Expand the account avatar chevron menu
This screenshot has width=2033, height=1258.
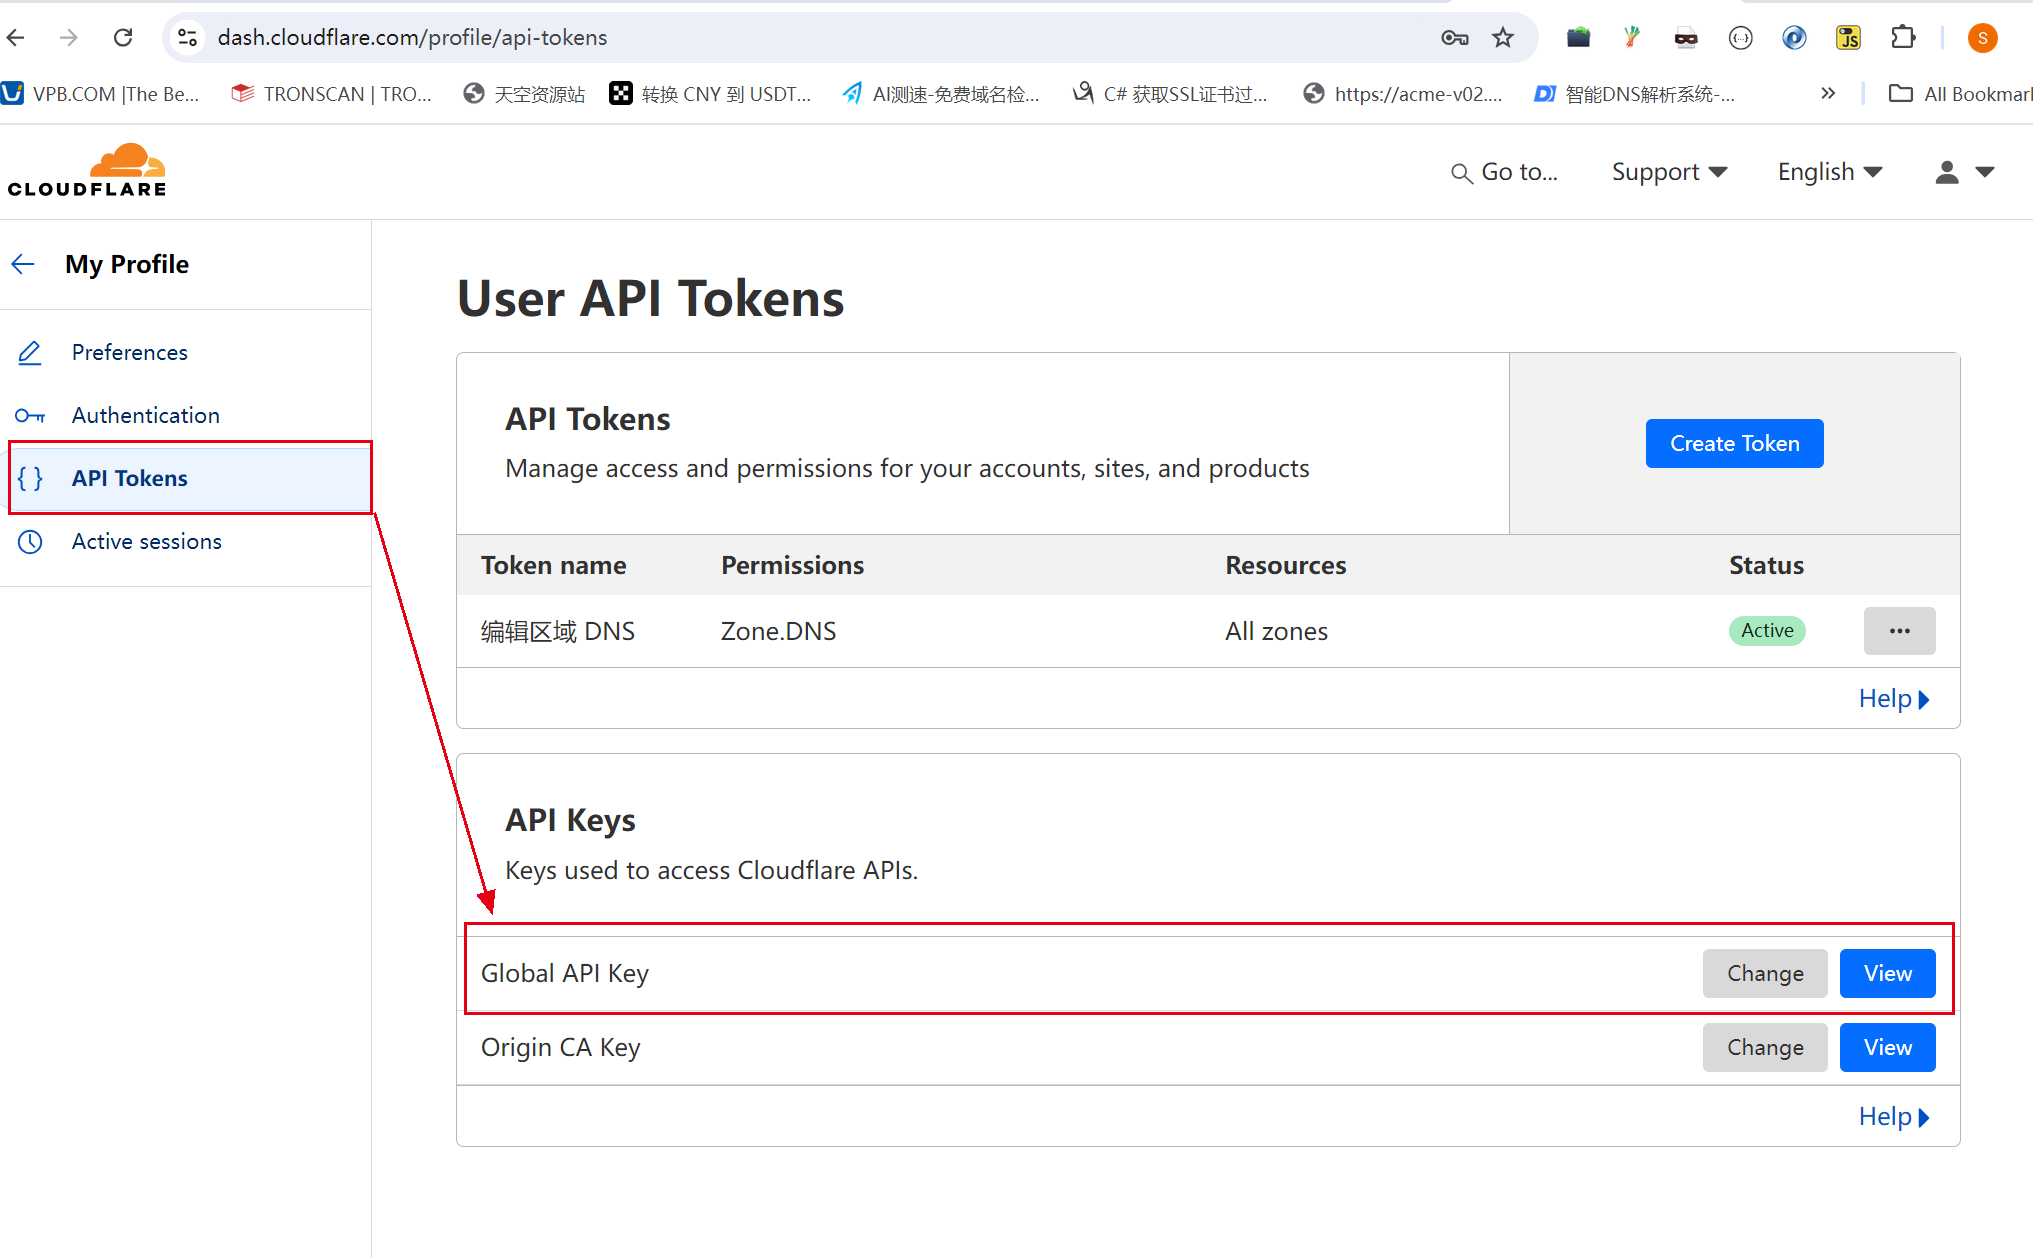1988,171
